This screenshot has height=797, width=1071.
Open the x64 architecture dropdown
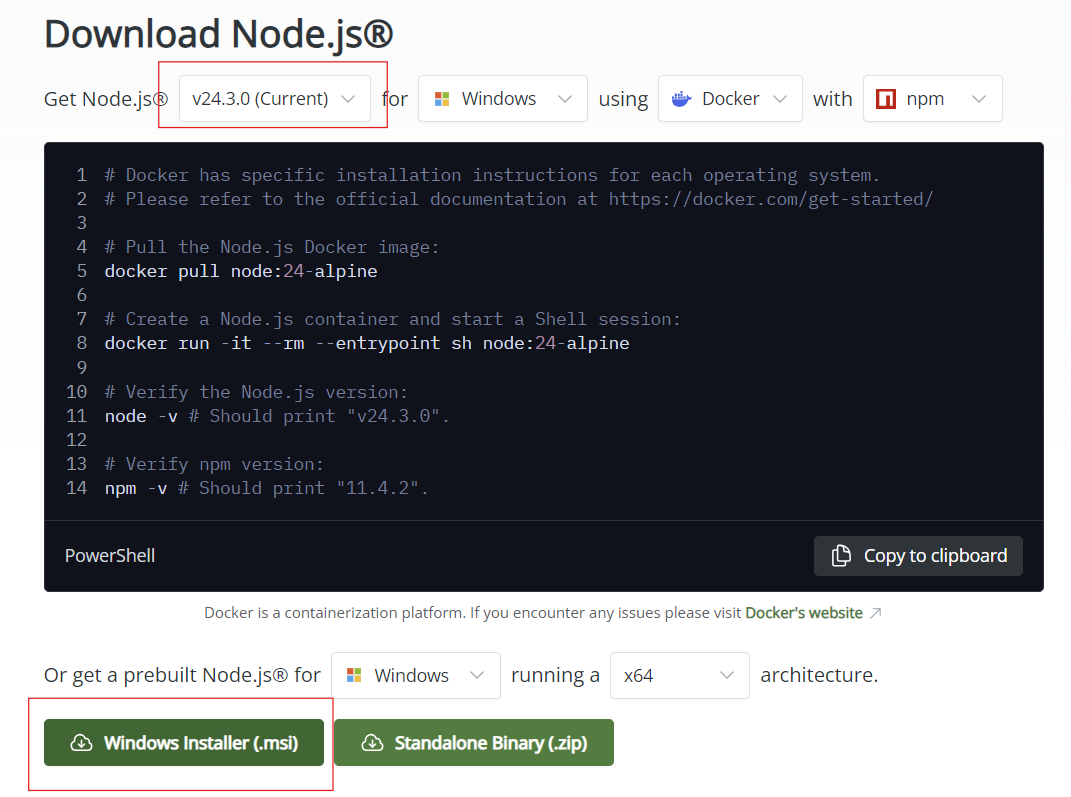[x=679, y=675]
